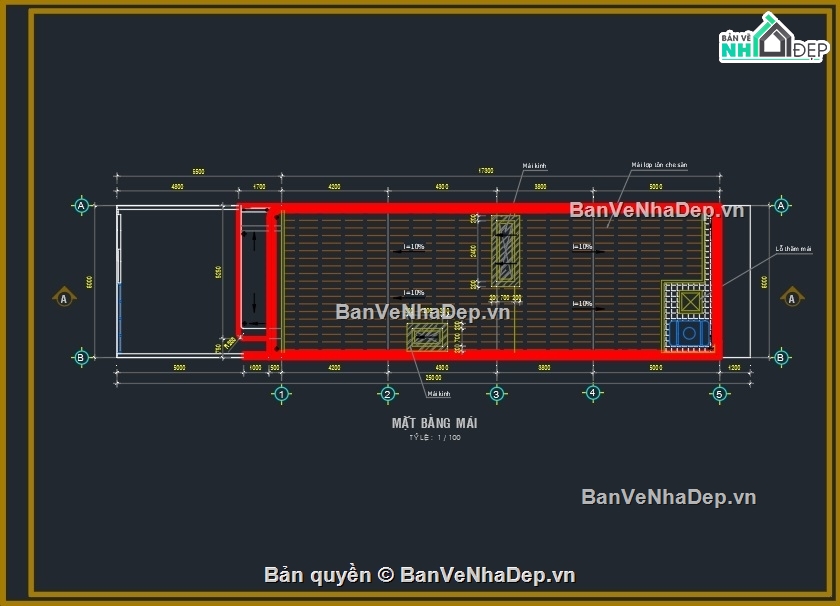Viewport: 840px width, 606px height.
Task: Click the 5500 top dimension text
Action: pos(198,171)
